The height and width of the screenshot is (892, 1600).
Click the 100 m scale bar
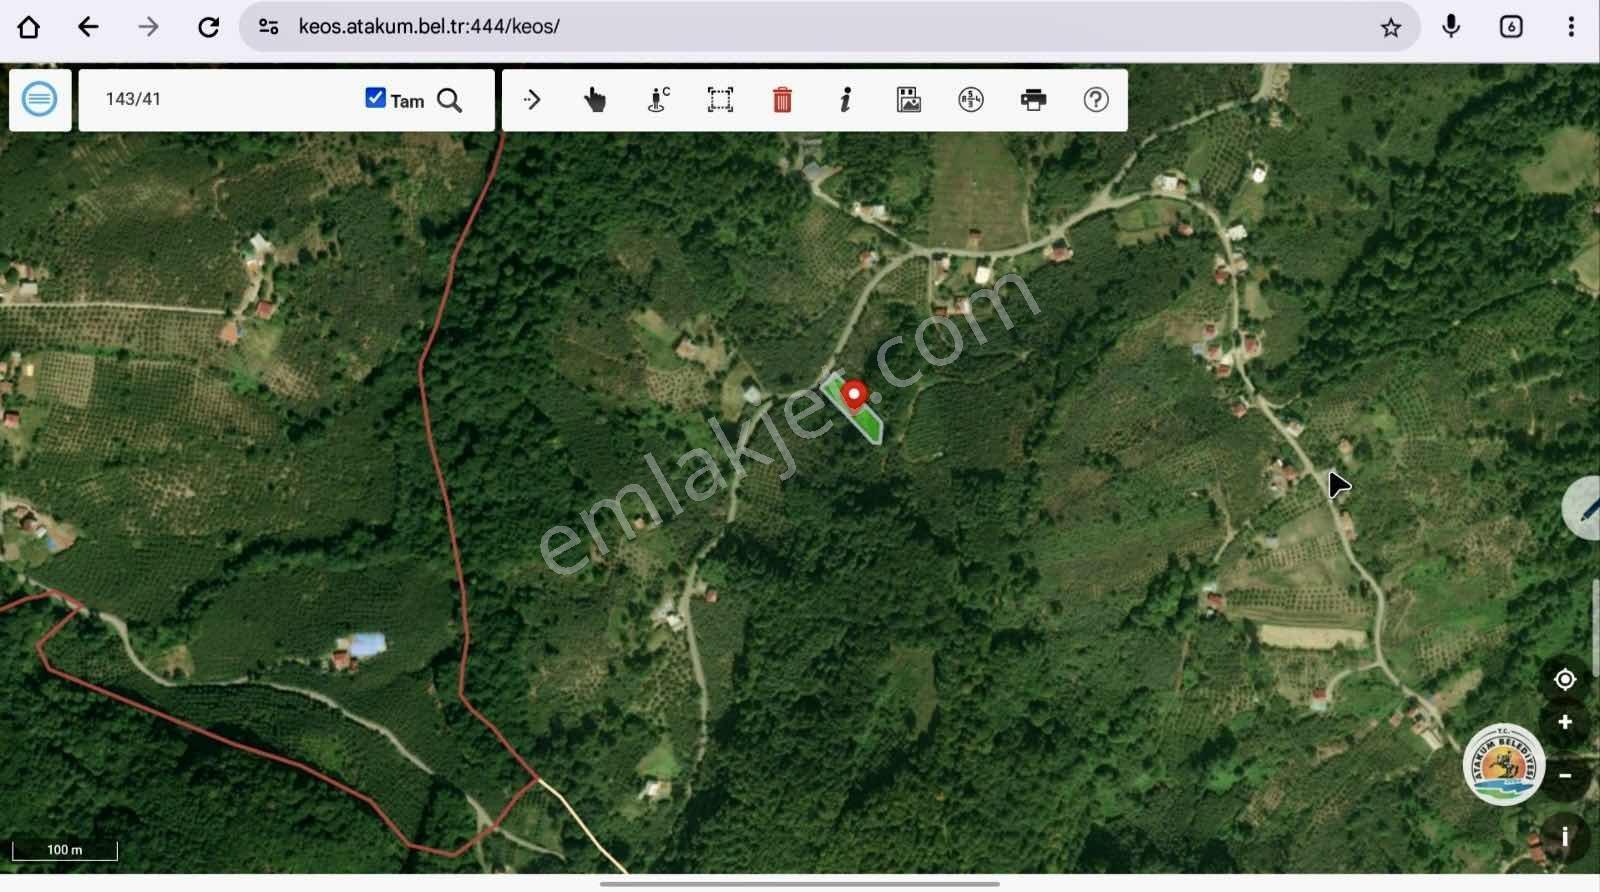[x=65, y=850]
